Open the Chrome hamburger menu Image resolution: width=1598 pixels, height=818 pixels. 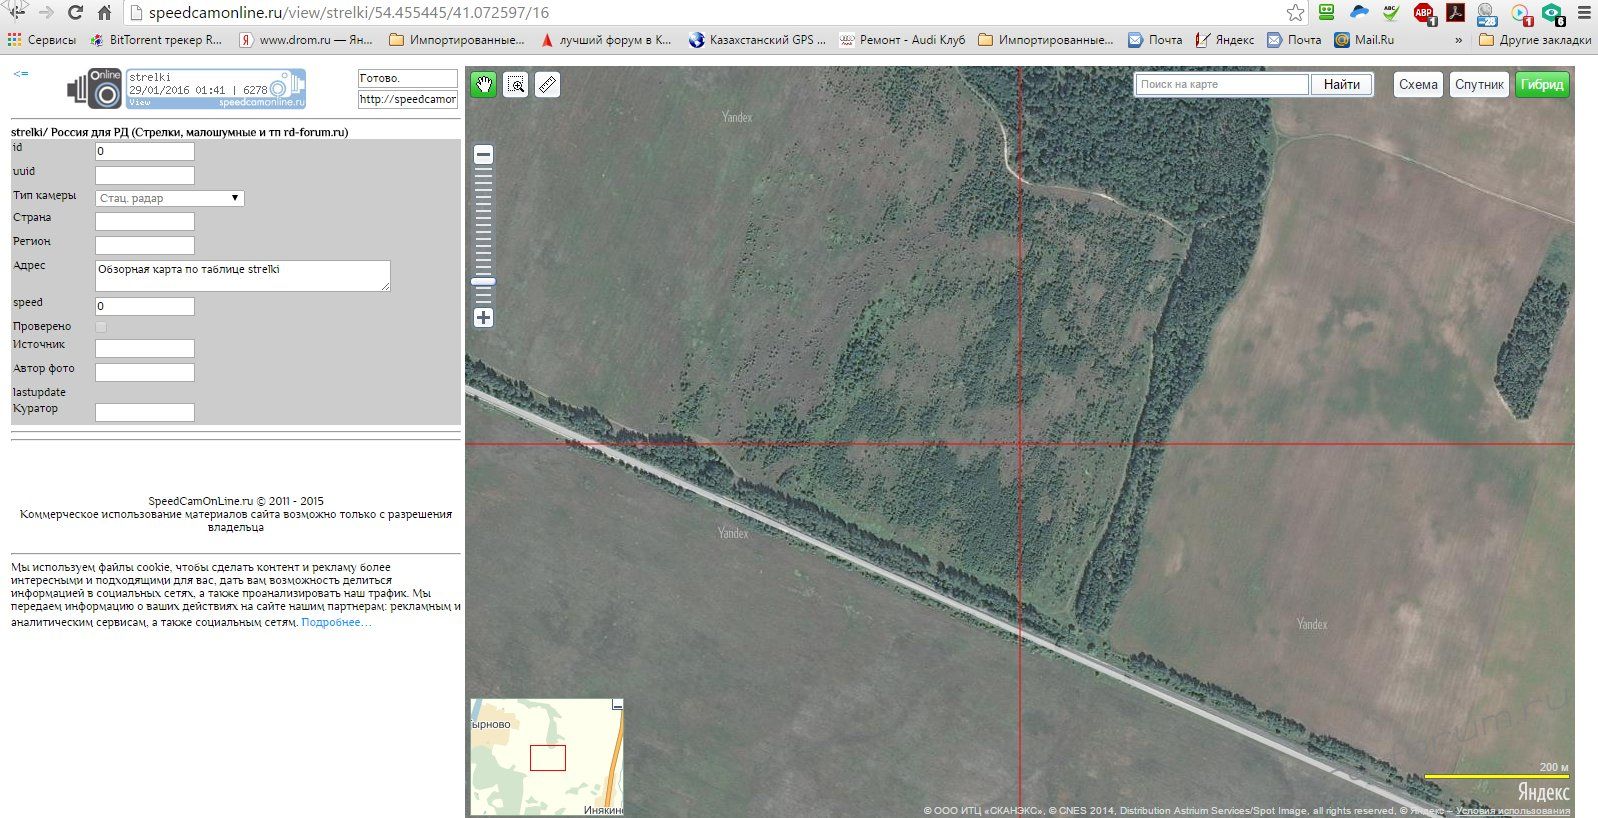pyautogui.click(x=1583, y=13)
